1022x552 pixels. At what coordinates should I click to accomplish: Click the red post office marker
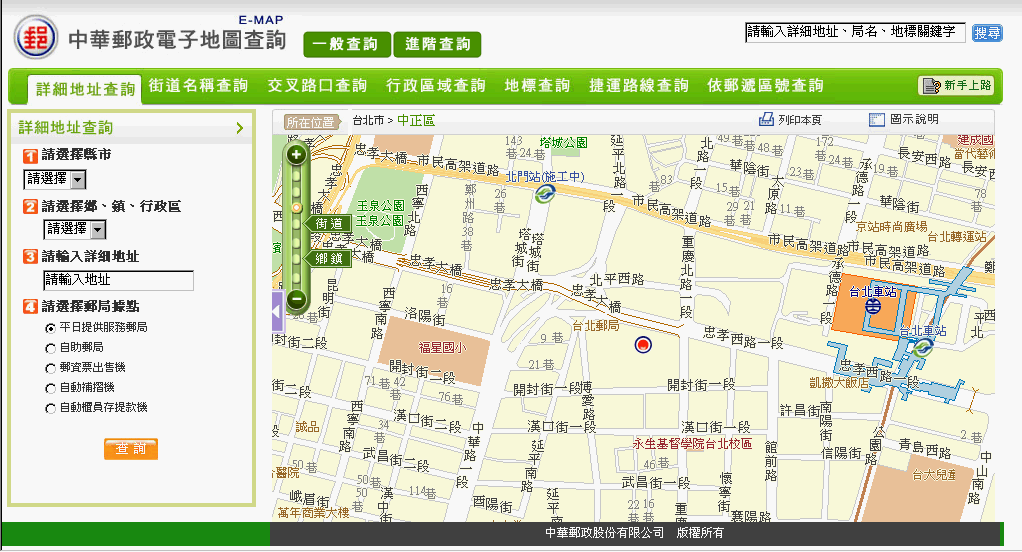click(643, 345)
